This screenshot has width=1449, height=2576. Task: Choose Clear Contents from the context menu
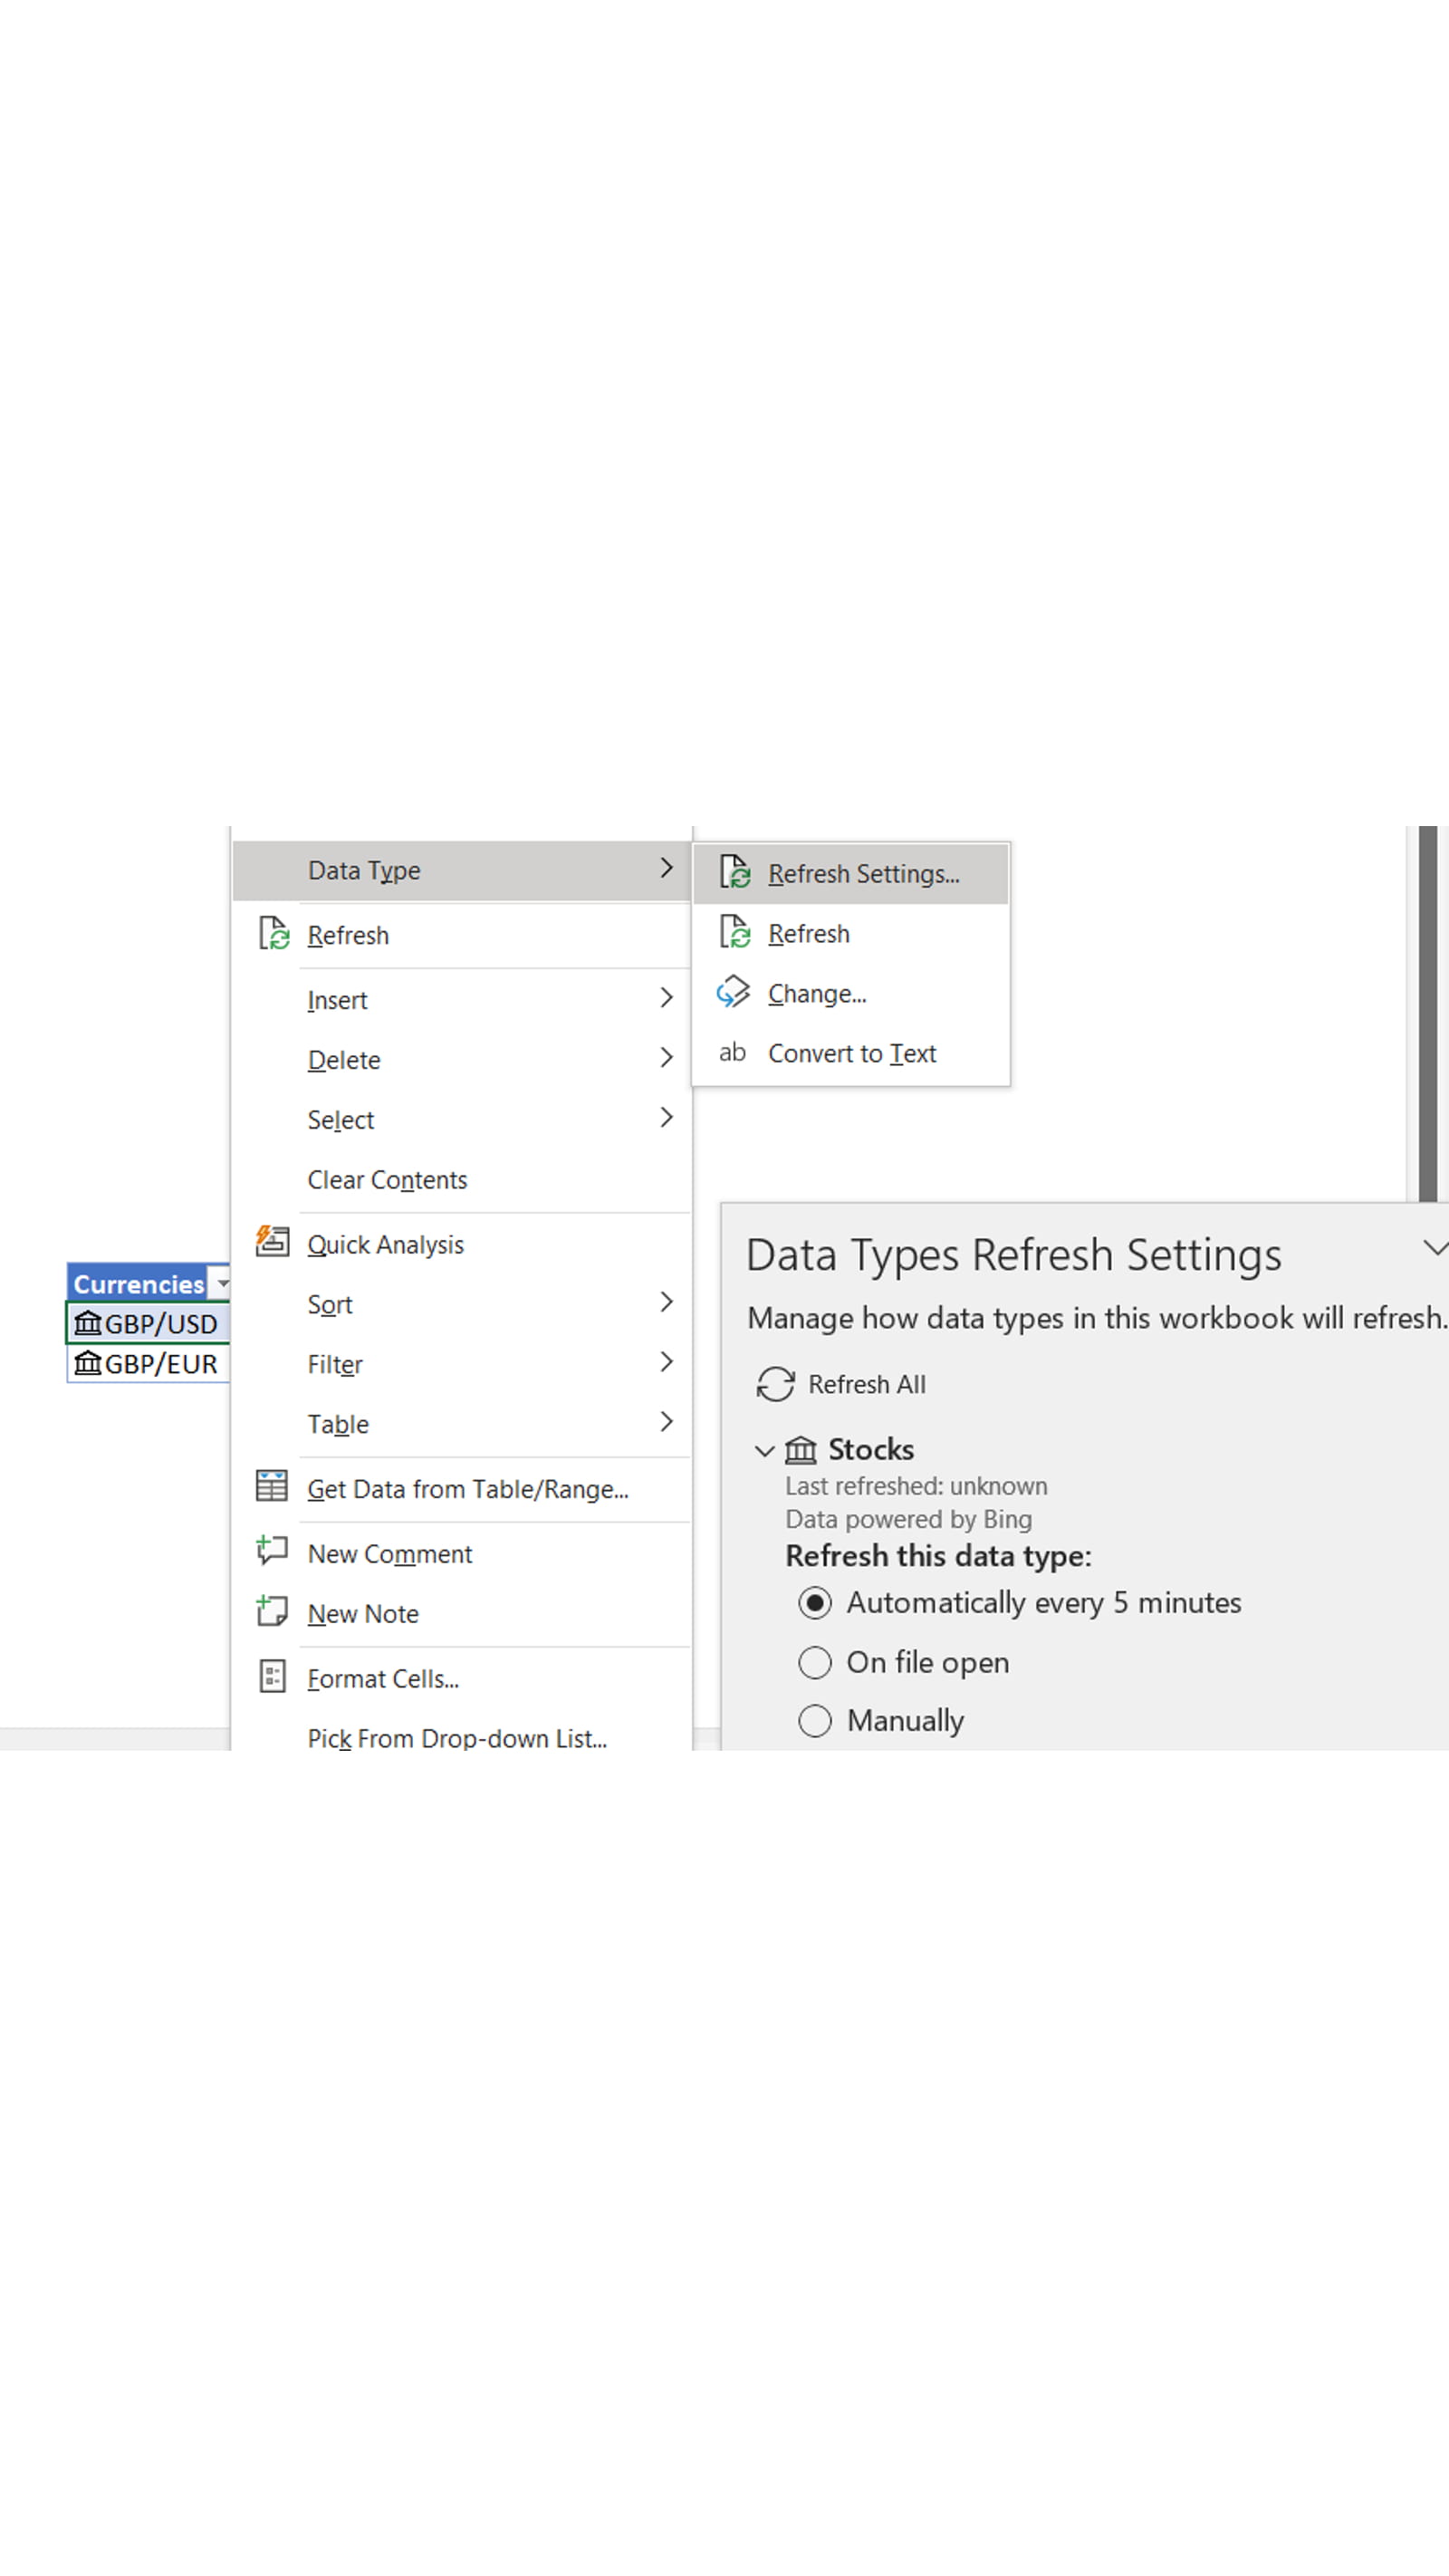tap(387, 1179)
